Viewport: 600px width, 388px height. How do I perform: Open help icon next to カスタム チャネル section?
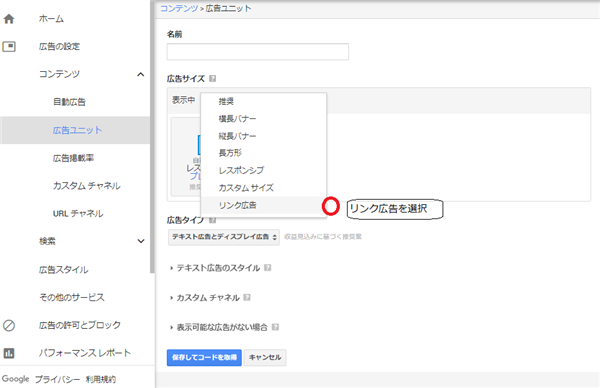coord(247,297)
